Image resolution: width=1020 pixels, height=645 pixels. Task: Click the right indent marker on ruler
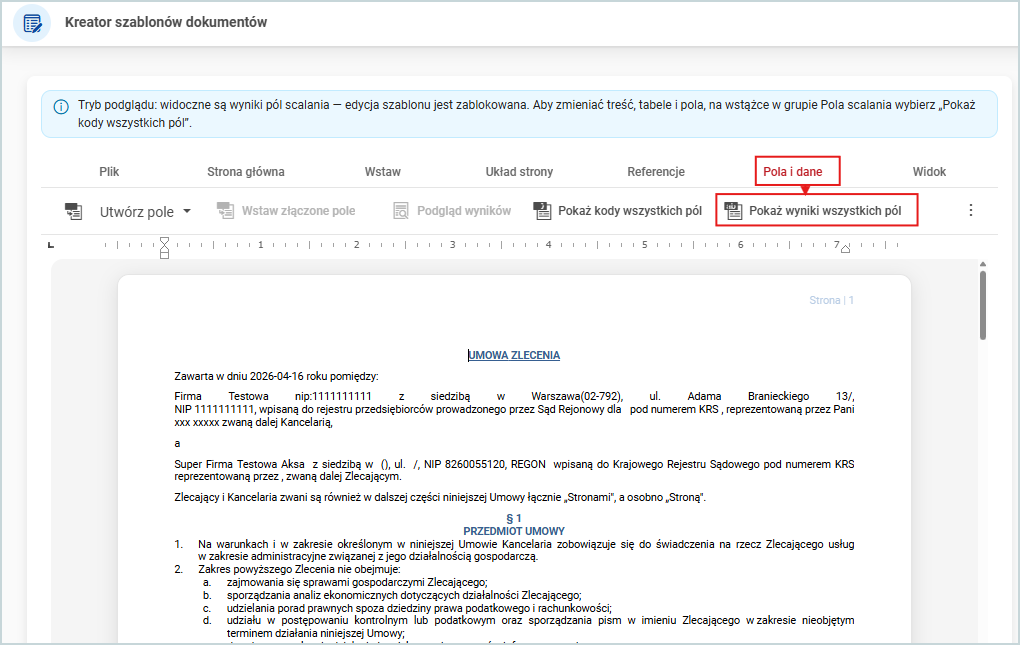845,248
